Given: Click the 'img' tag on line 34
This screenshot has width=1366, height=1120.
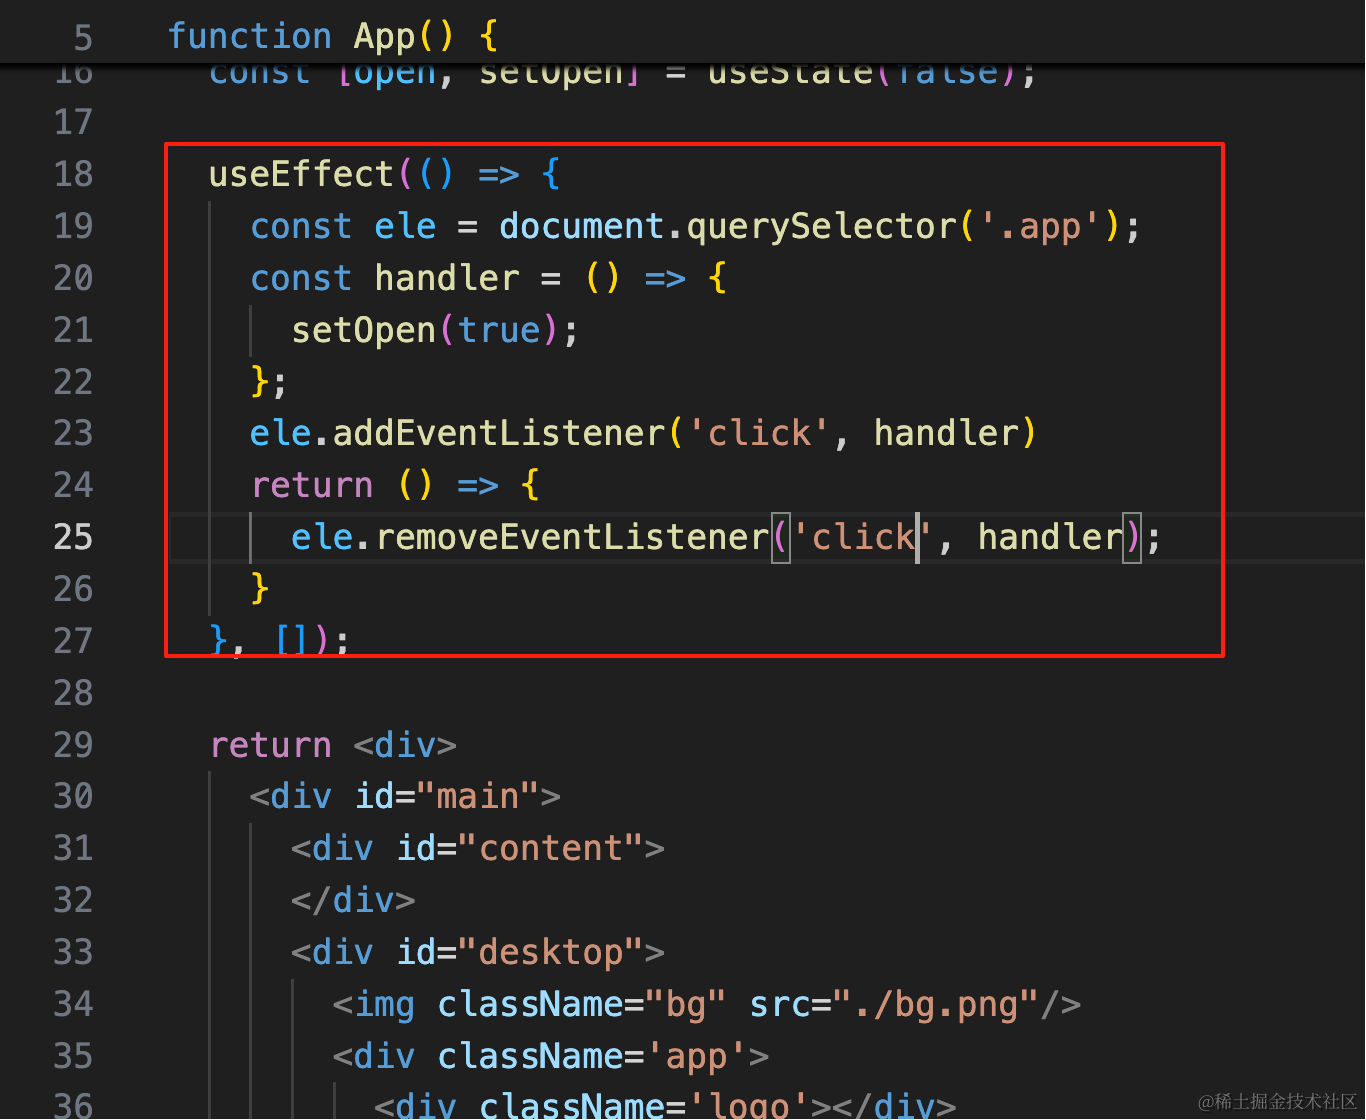Looking at the screenshot, I should tap(384, 1004).
